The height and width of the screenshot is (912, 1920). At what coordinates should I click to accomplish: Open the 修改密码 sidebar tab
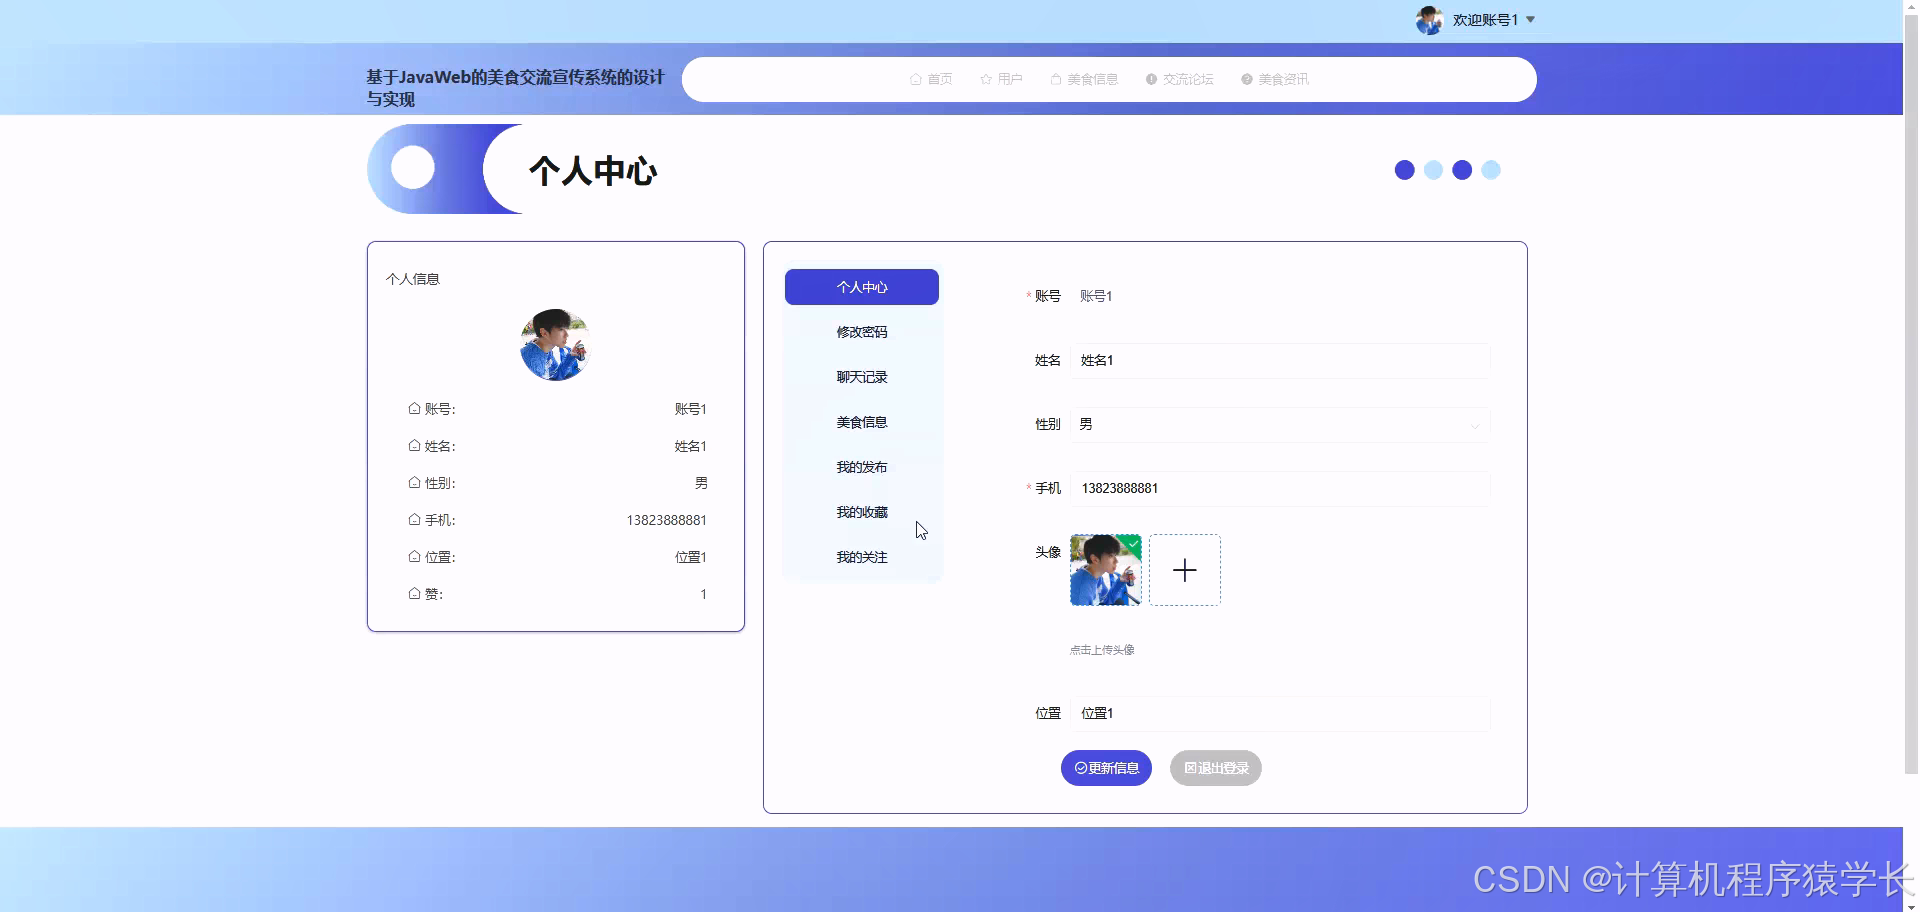[862, 332]
